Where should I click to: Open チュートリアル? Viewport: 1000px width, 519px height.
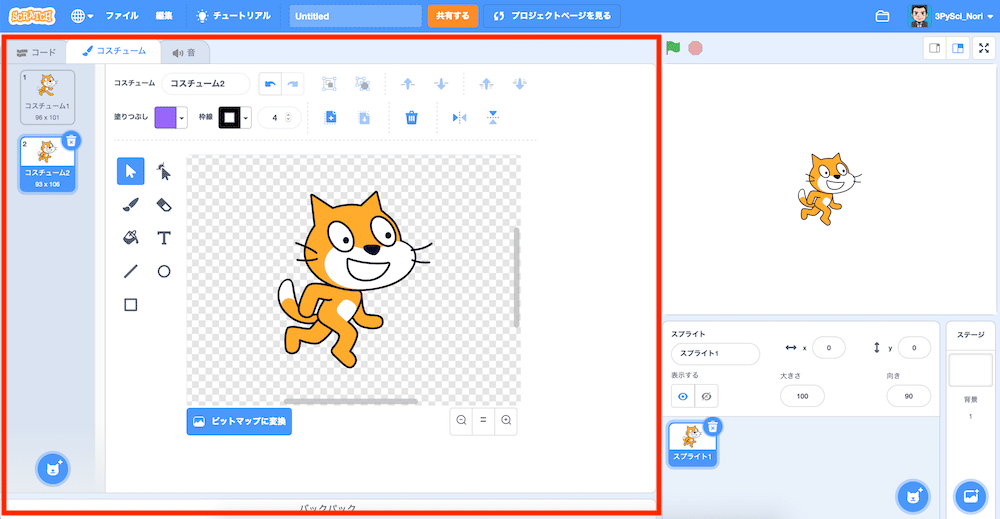[233, 16]
